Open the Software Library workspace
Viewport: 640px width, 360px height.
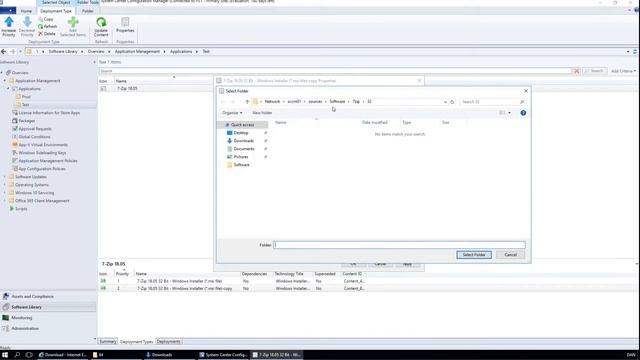tap(48, 307)
